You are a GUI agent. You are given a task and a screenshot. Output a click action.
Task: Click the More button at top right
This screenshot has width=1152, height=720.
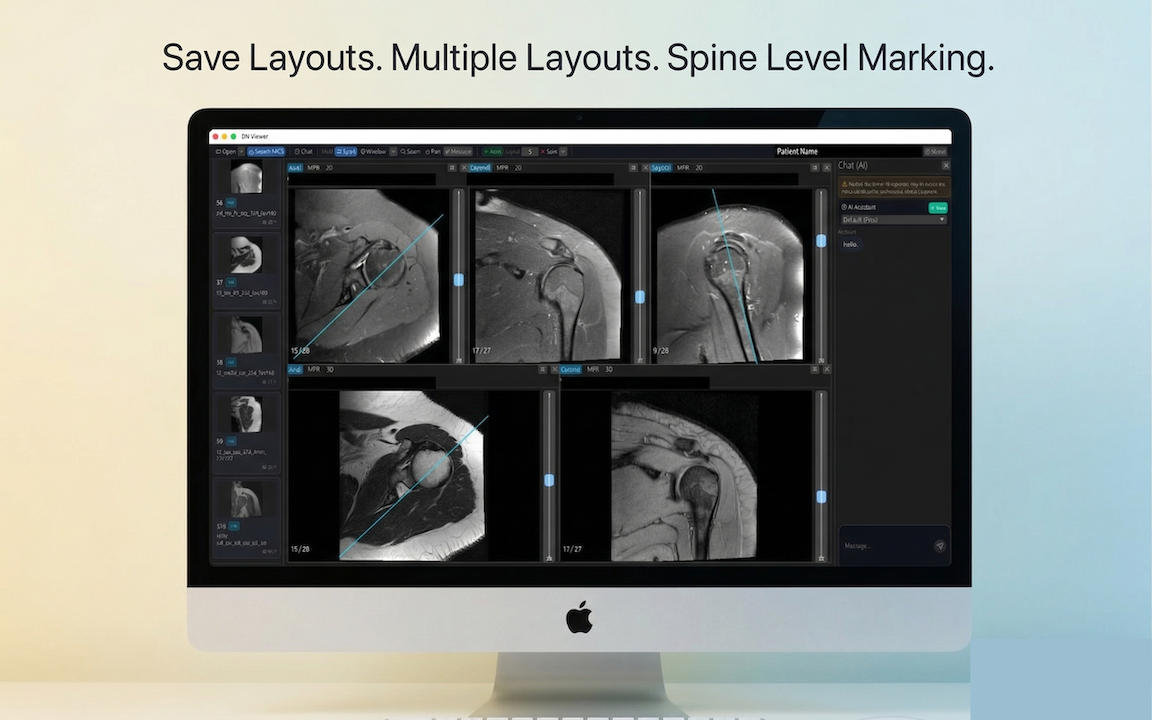pyautogui.click(x=936, y=151)
